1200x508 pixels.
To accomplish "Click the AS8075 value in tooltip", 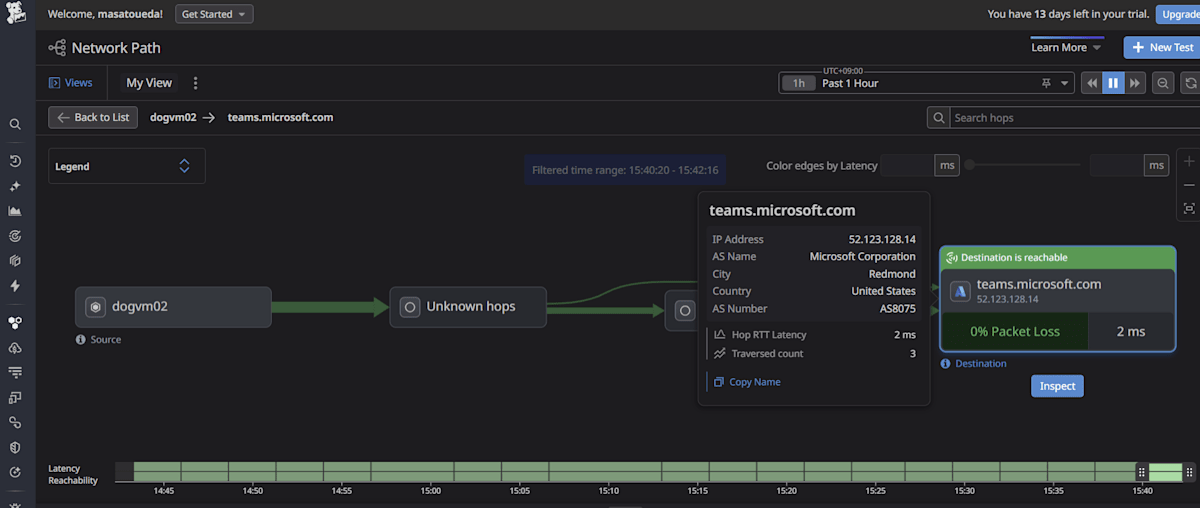I will 898,309.
